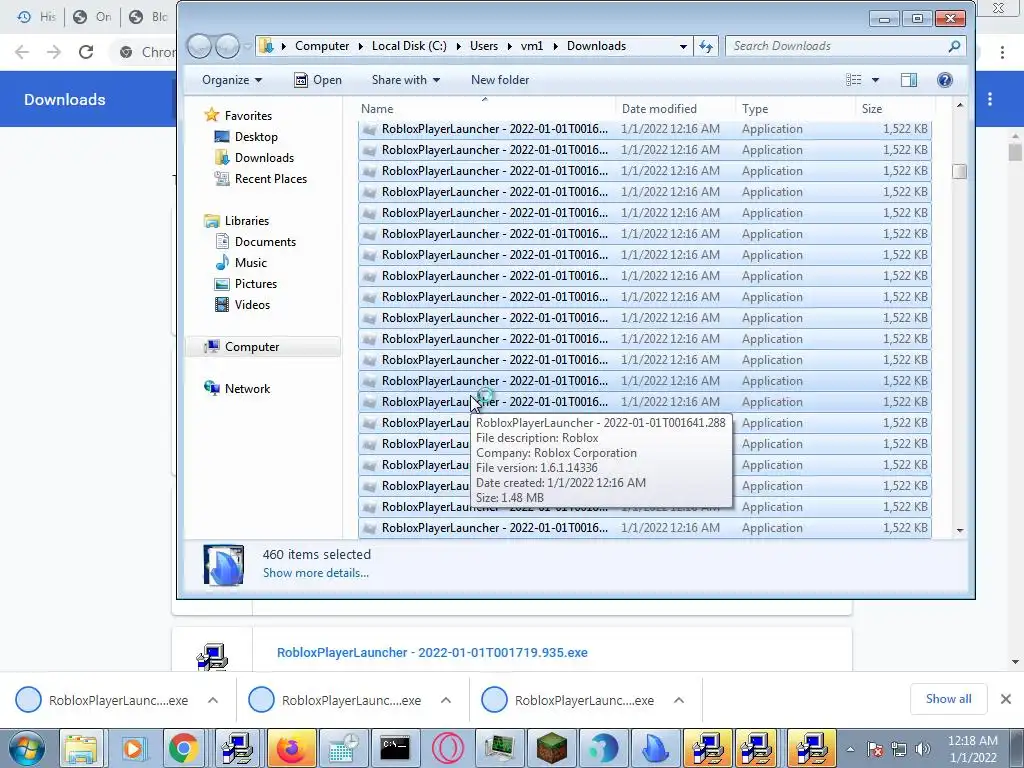
Task: Click the Explorer forward navigation arrow
Action: click(227, 46)
